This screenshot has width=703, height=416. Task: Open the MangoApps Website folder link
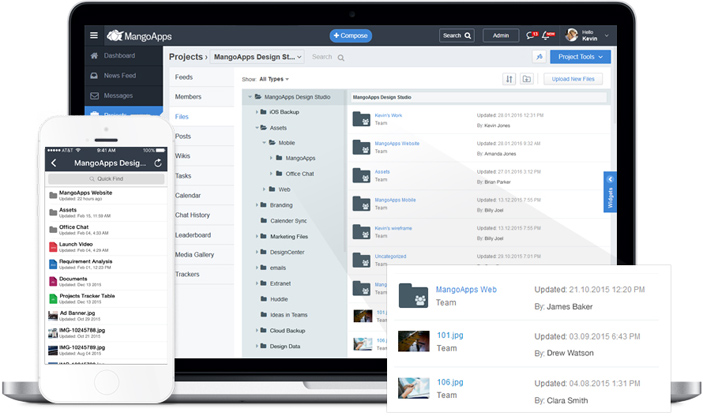tap(397, 143)
